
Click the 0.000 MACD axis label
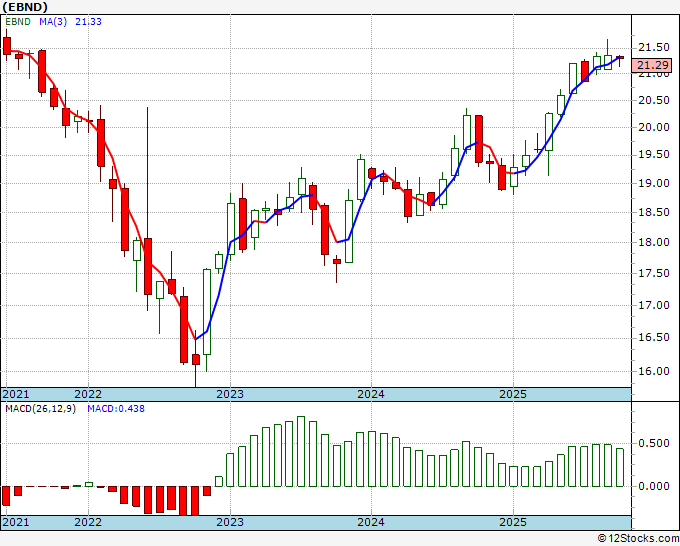654,486
